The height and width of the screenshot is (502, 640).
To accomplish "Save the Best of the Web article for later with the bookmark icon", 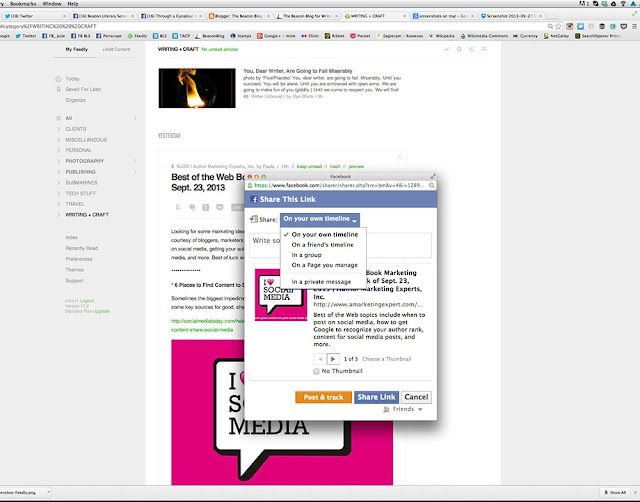I will (x=178, y=207).
